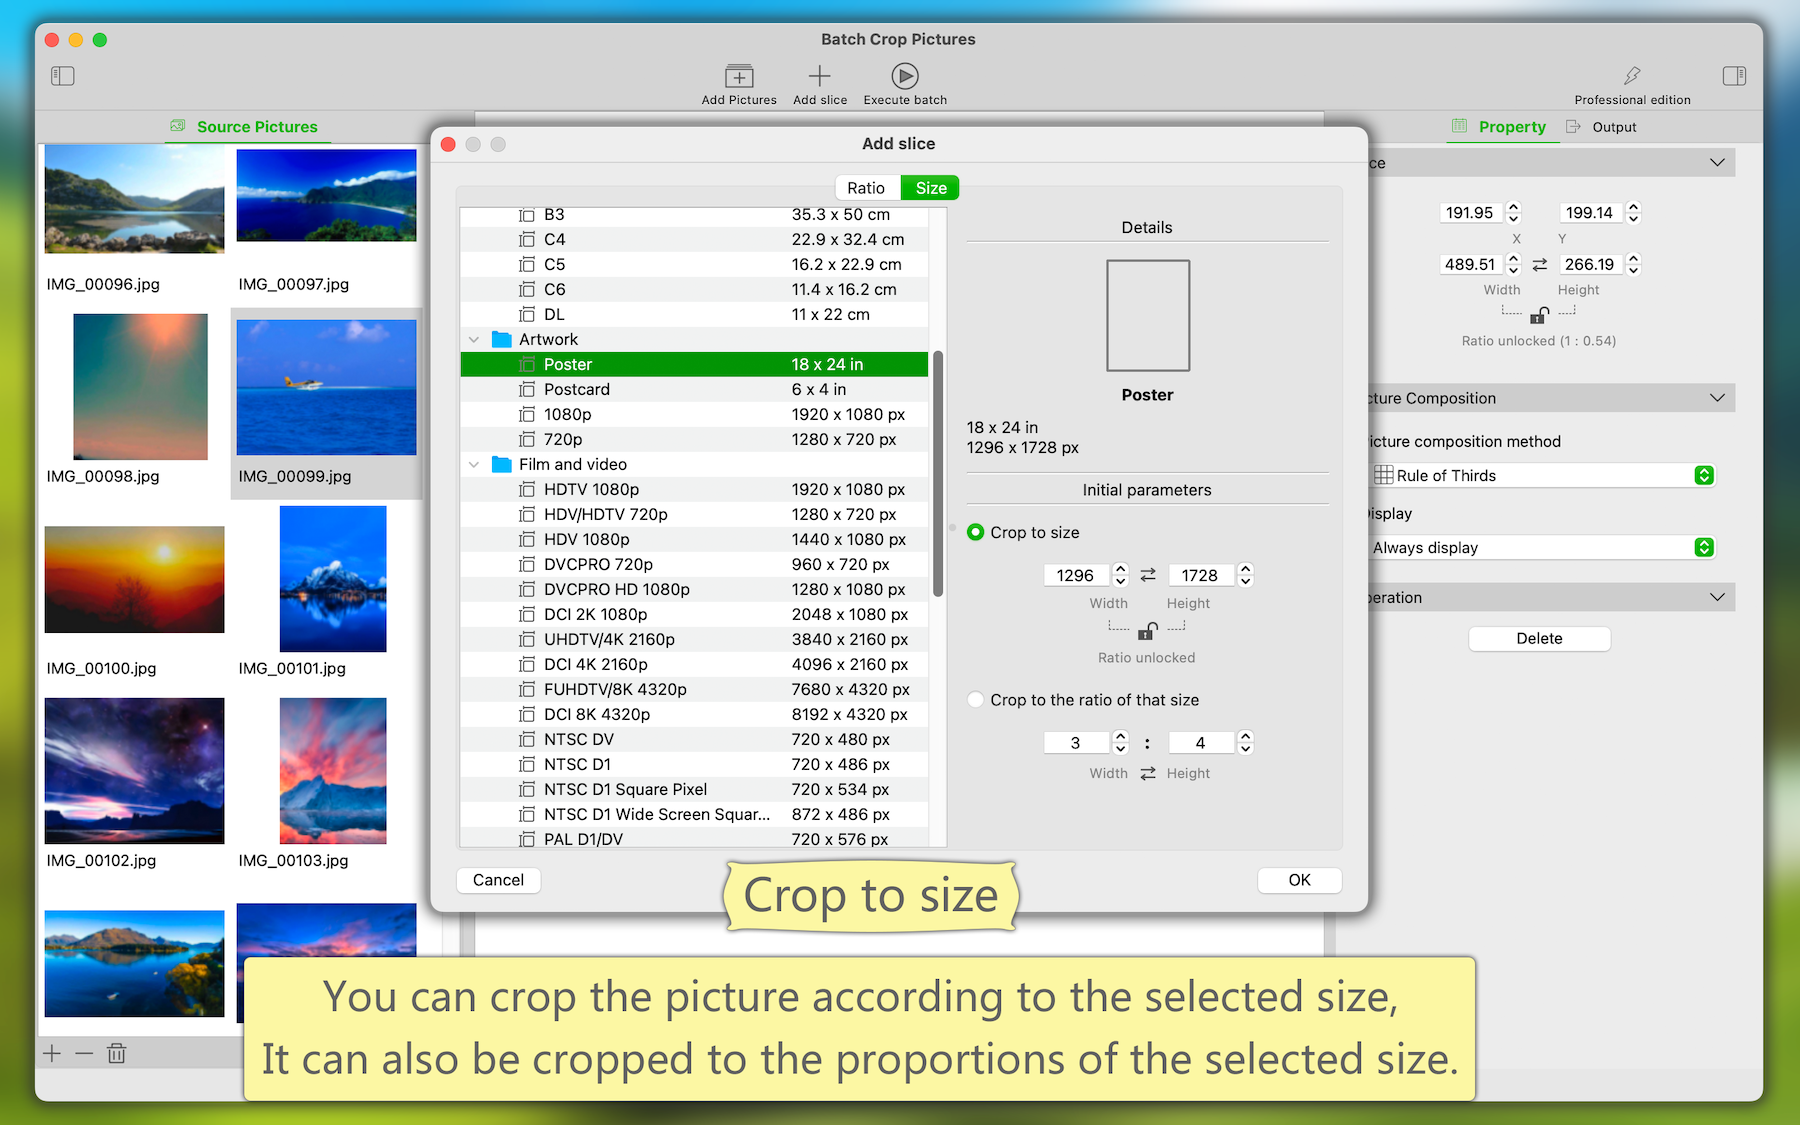Click the trash icon below picture list
This screenshot has width=1800, height=1125.
pyautogui.click(x=117, y=1053)
